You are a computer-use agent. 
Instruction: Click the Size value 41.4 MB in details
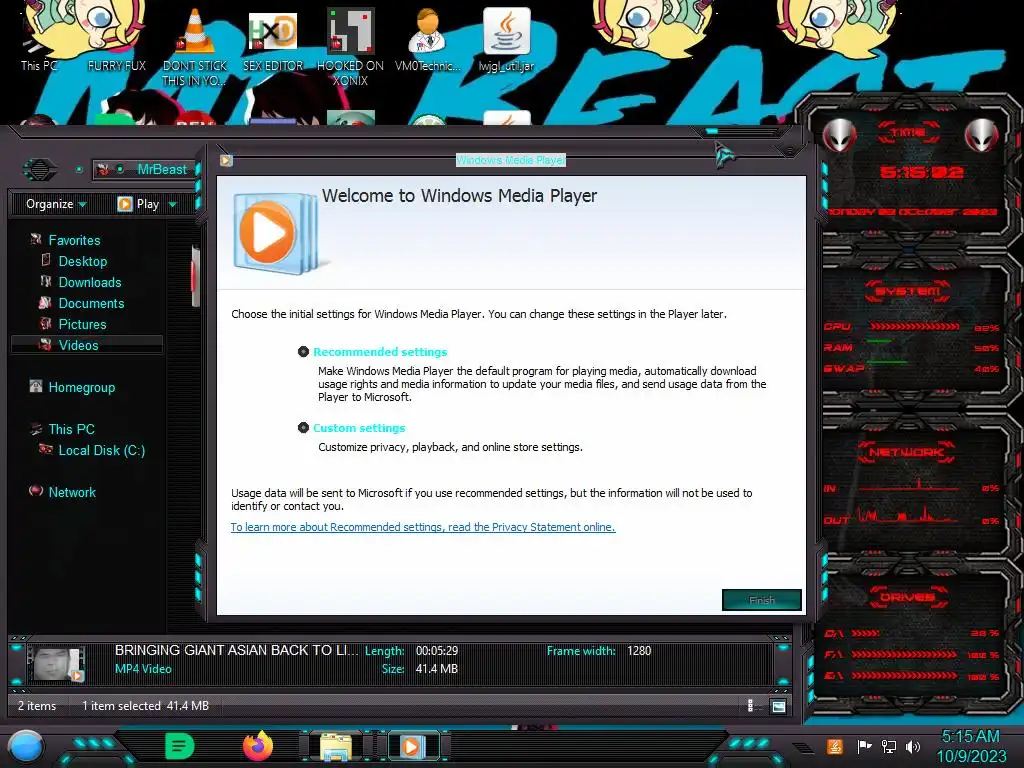(436, 669)
